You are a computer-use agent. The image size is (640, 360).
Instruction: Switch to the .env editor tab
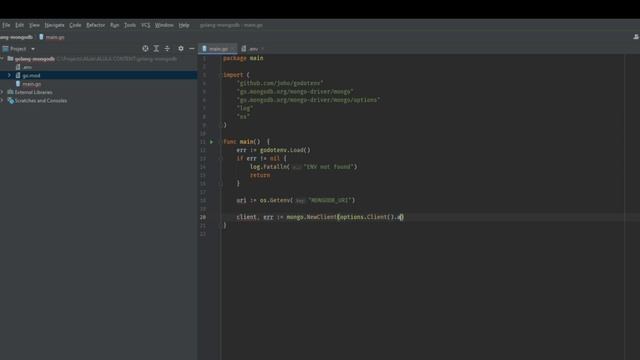click(x=253, y=49)
